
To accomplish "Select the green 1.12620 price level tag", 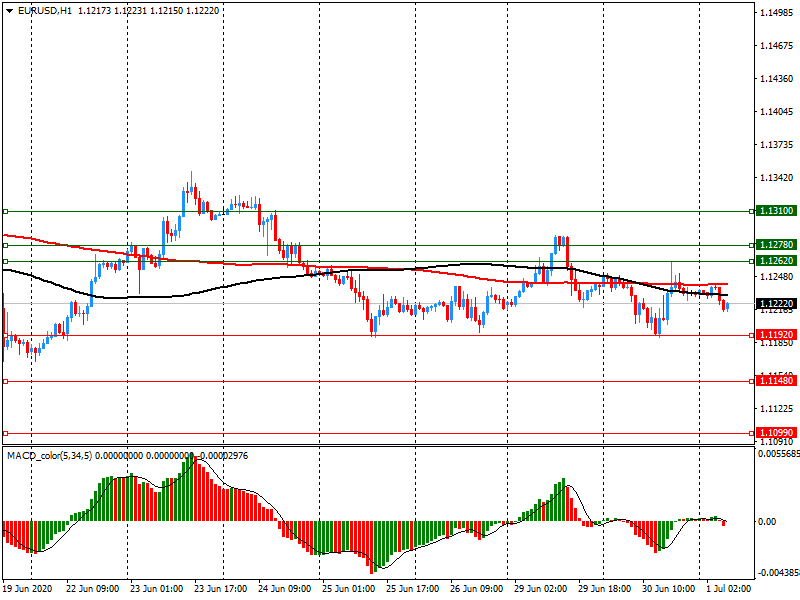I will [x=777, y=261].
